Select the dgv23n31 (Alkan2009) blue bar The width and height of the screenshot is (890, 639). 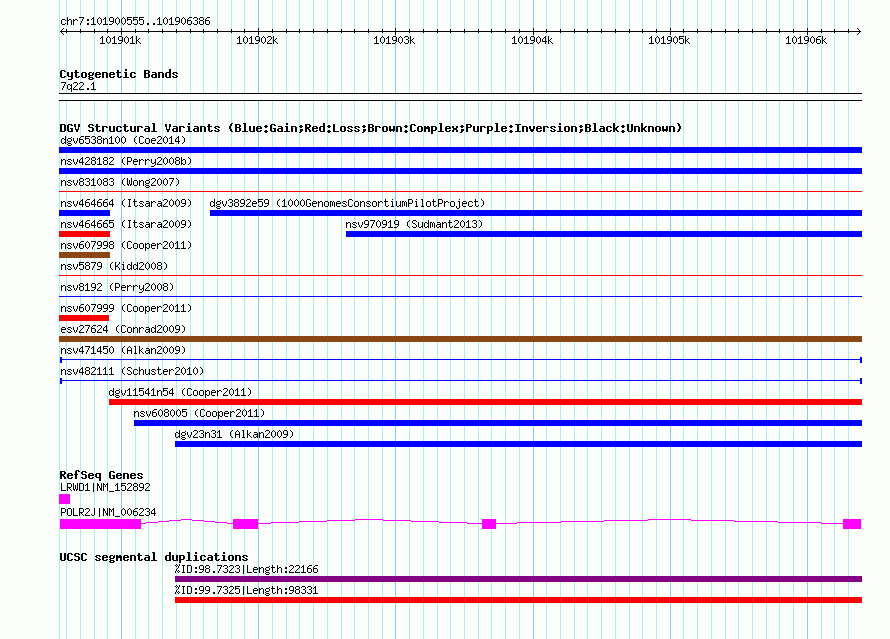(518, 444)
